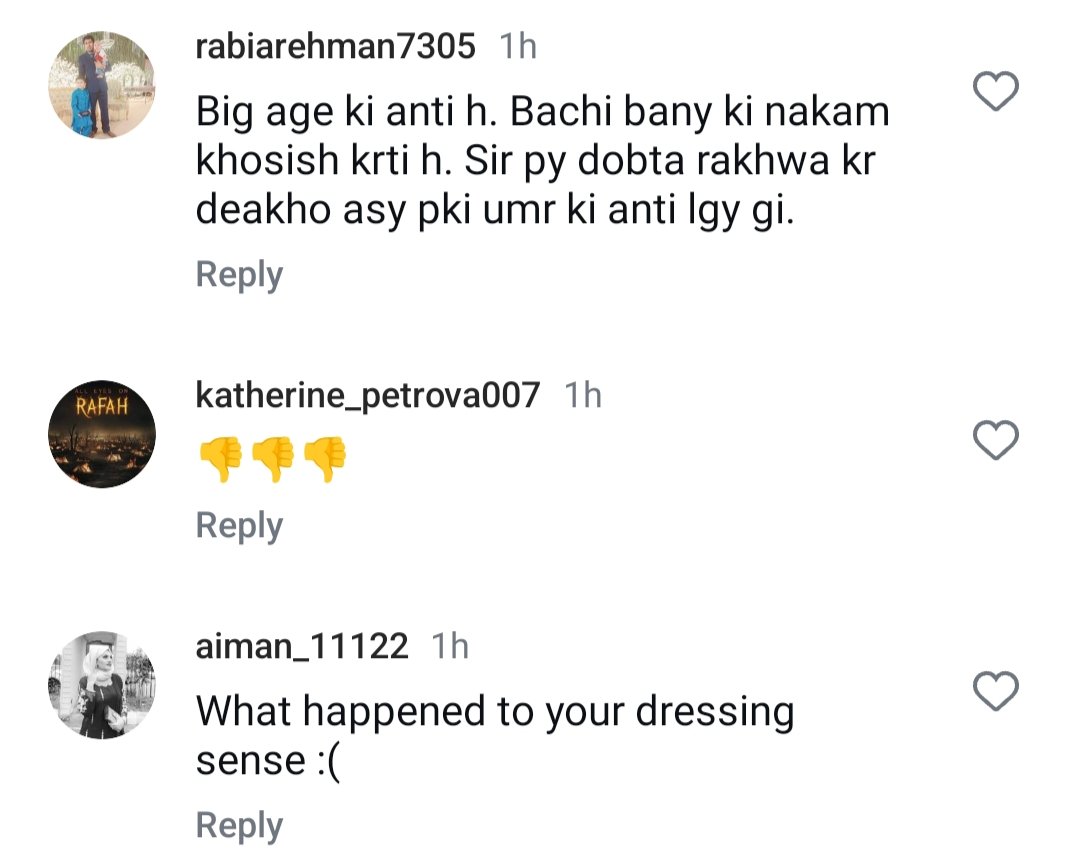This screenshot has width=1080, height=868.
Task: Like rabiarehman7305's comment with the heart
Action: point(995,93)
